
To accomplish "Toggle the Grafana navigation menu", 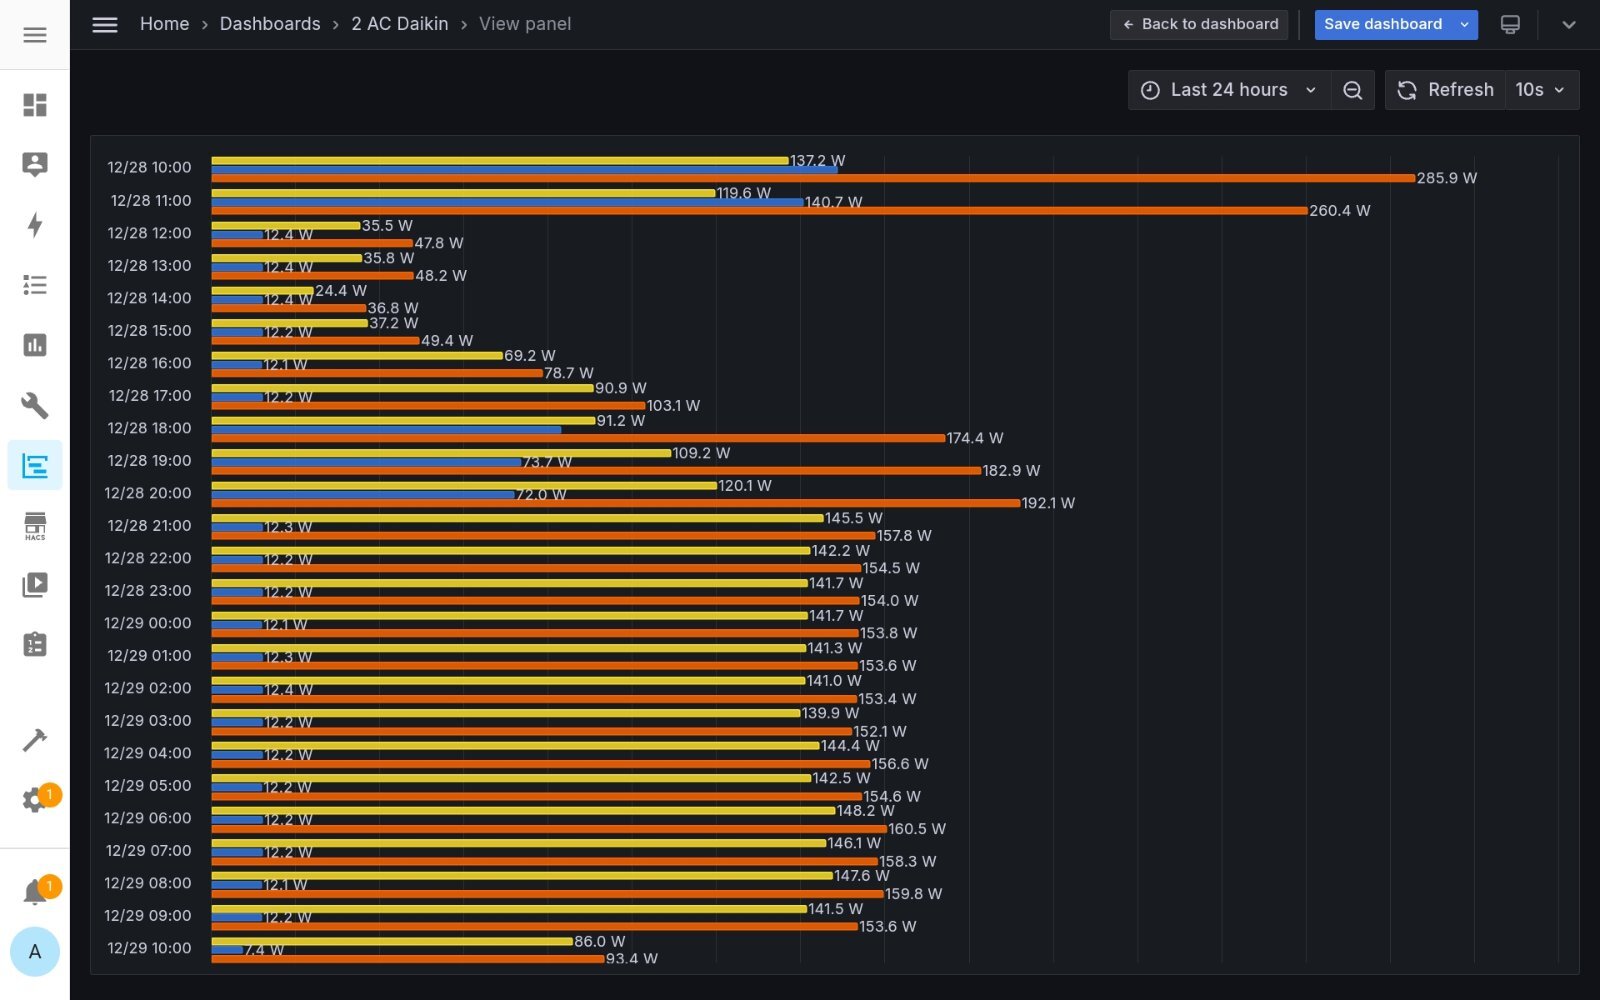I will coord(105,24).
